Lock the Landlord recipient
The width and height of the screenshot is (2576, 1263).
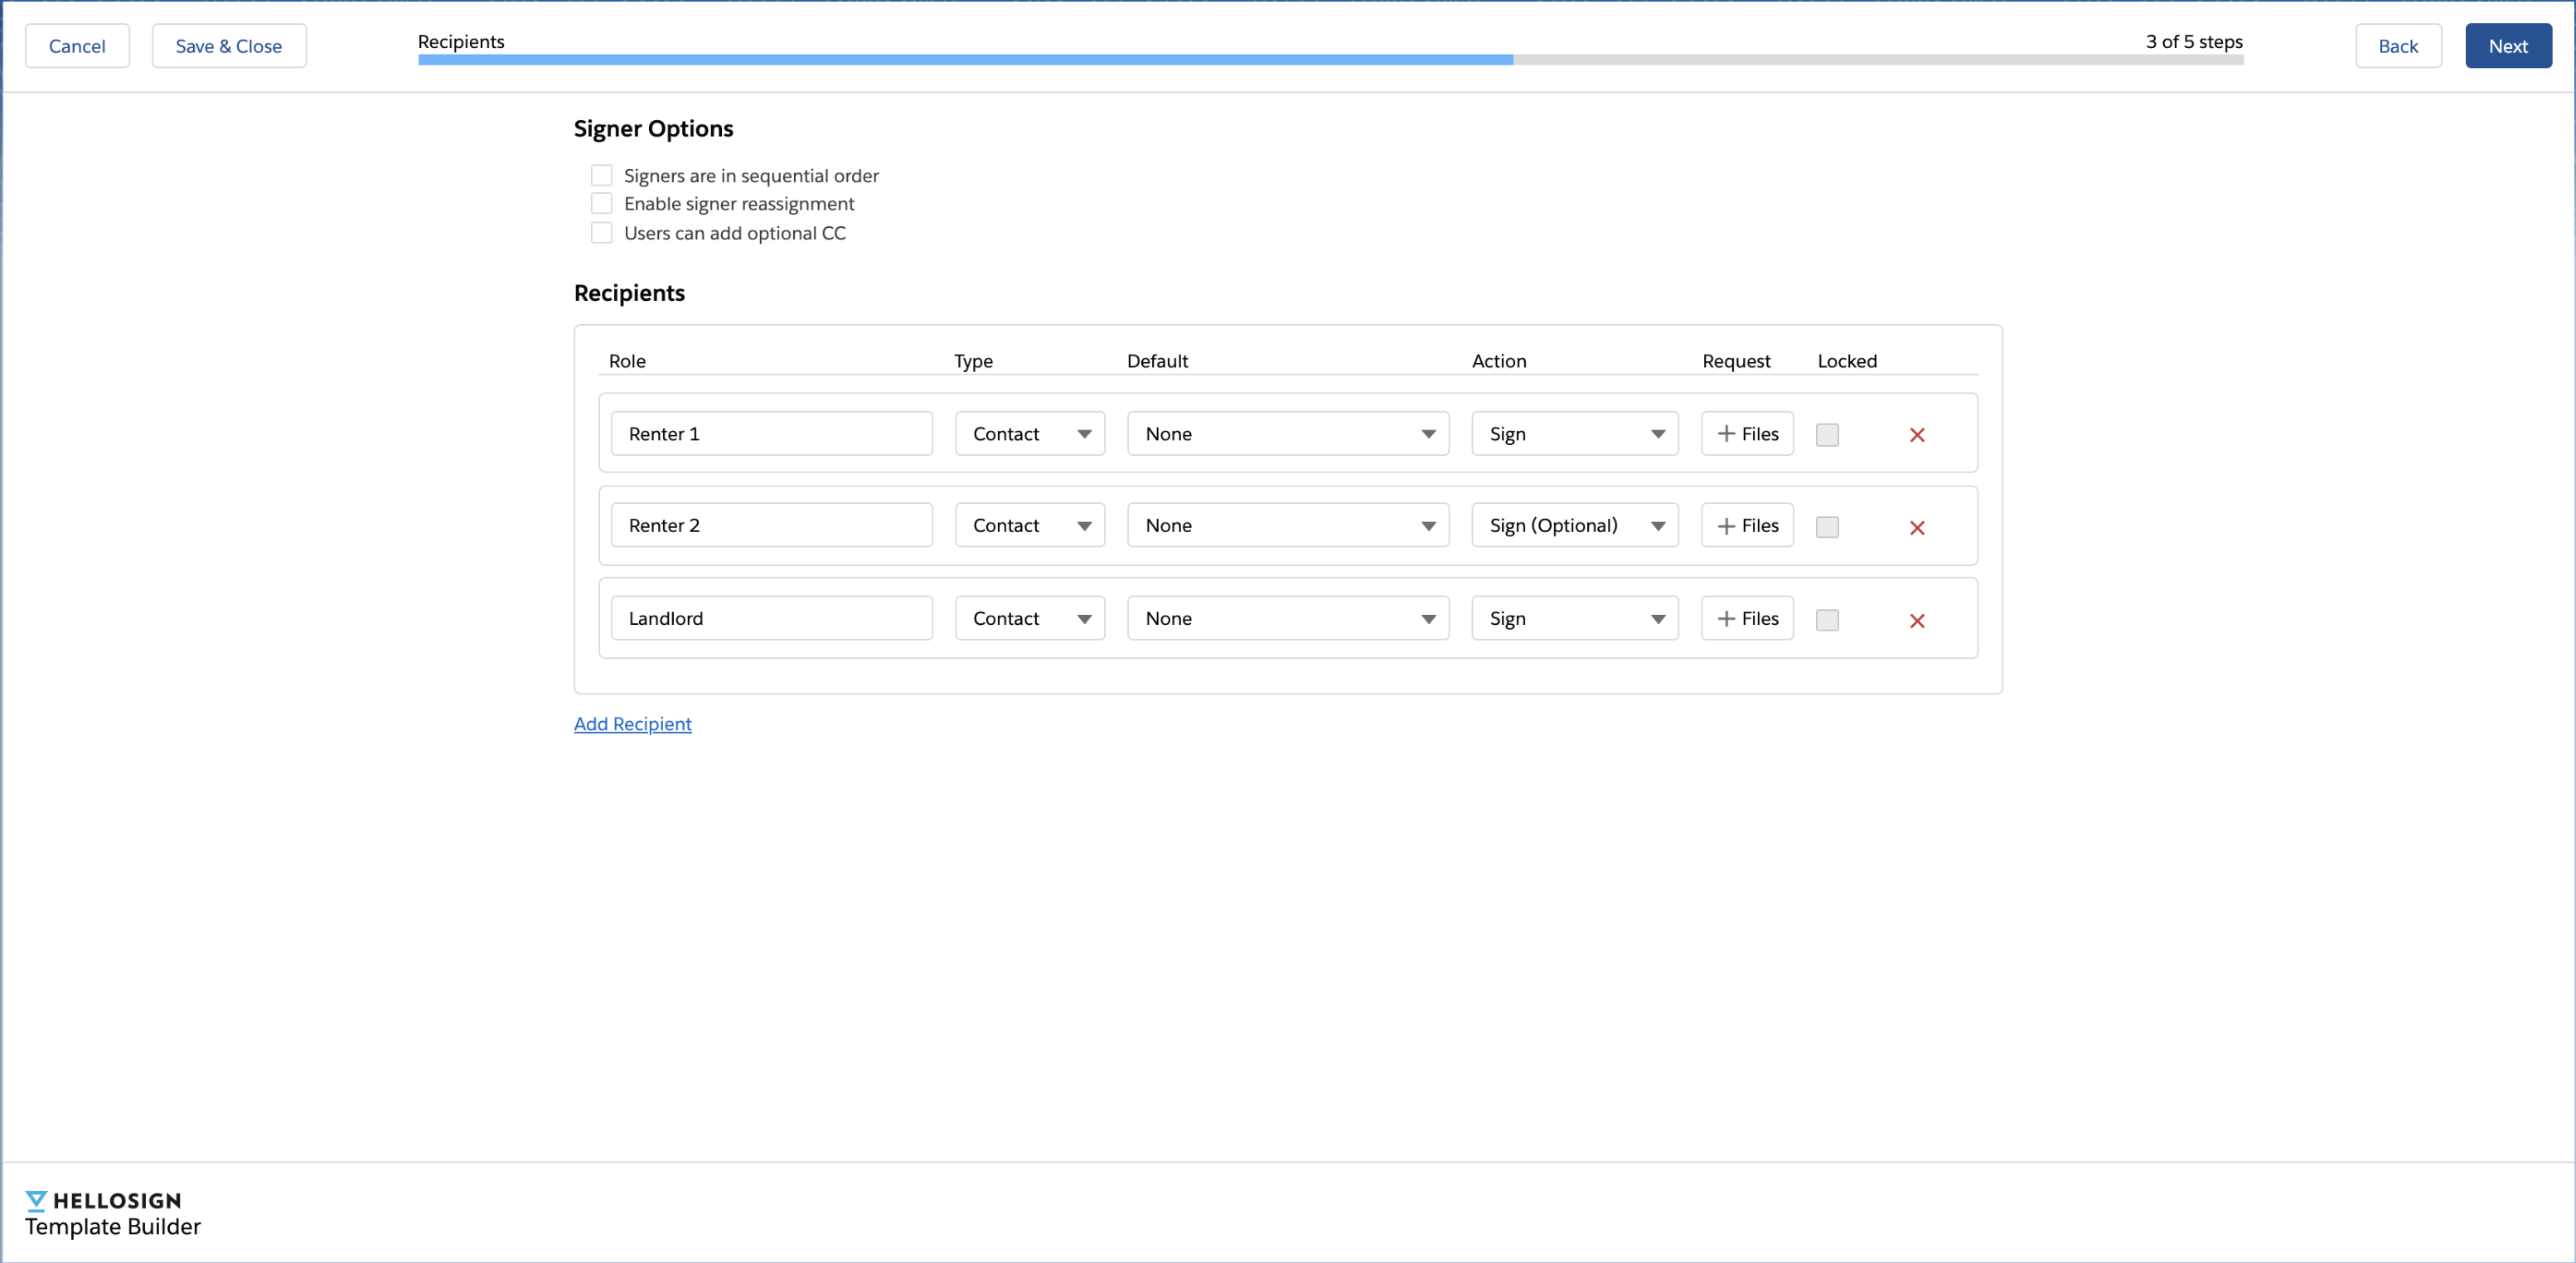(x=1827, y=620)
